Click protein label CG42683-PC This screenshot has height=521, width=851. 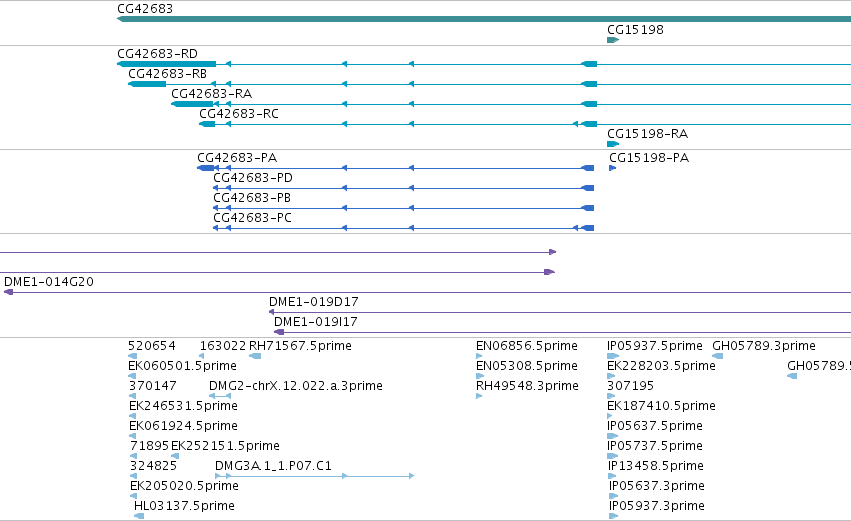[252, 218]
